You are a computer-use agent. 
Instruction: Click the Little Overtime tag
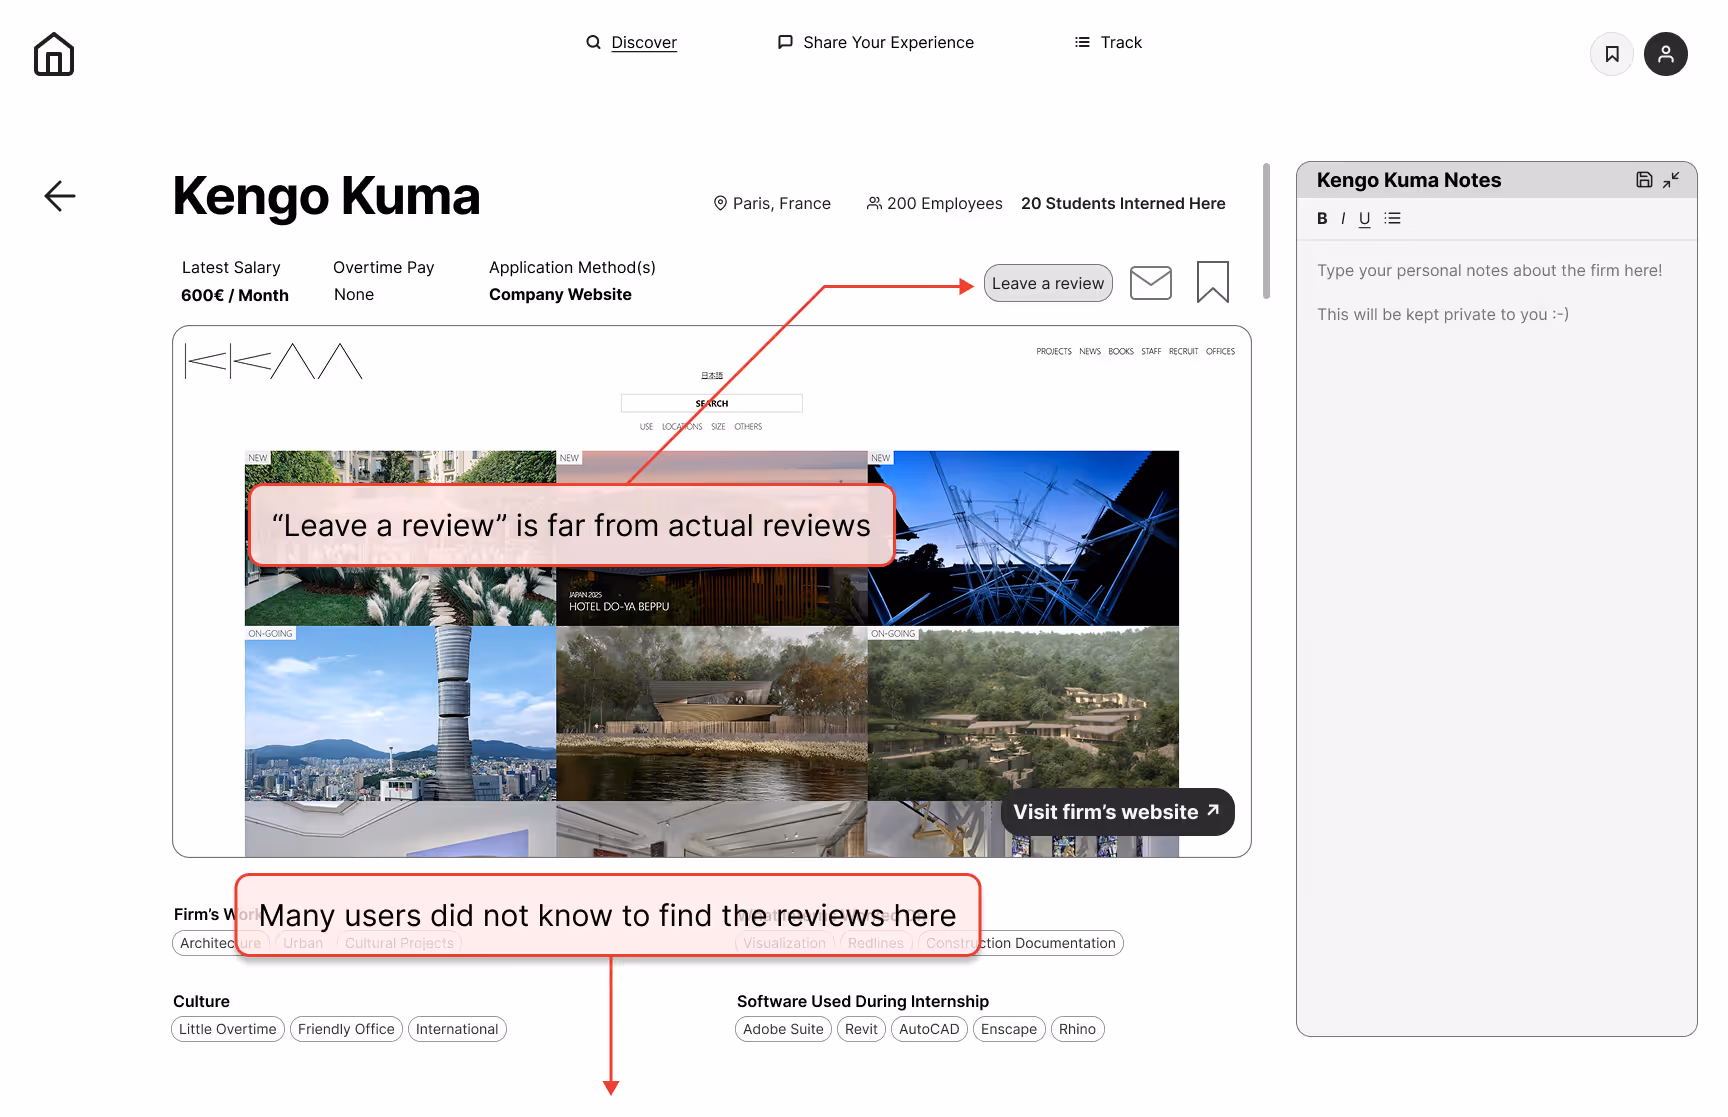coord(228,1029)
